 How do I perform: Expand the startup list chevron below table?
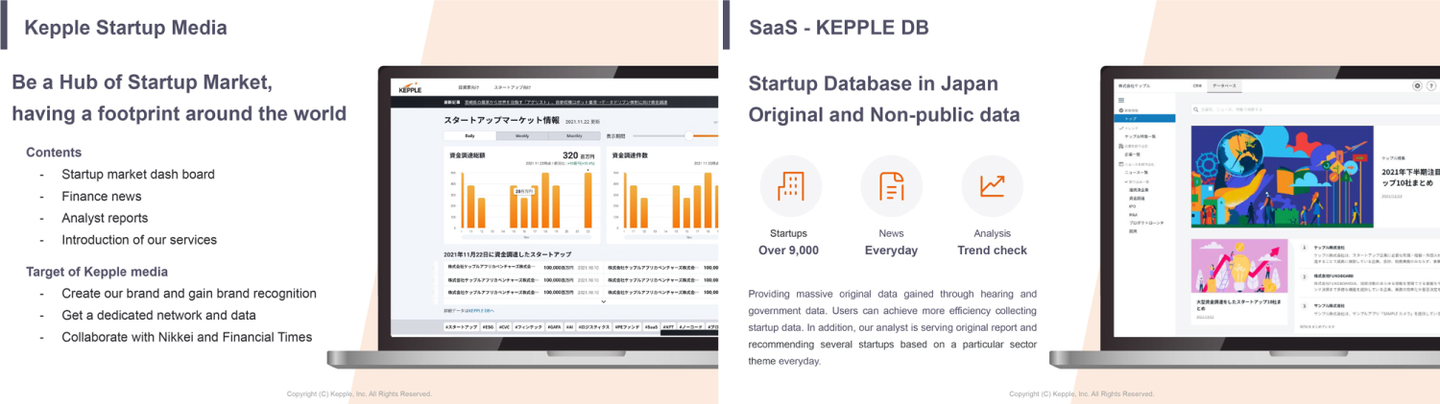pyautogui.click(x=603, y=301)
